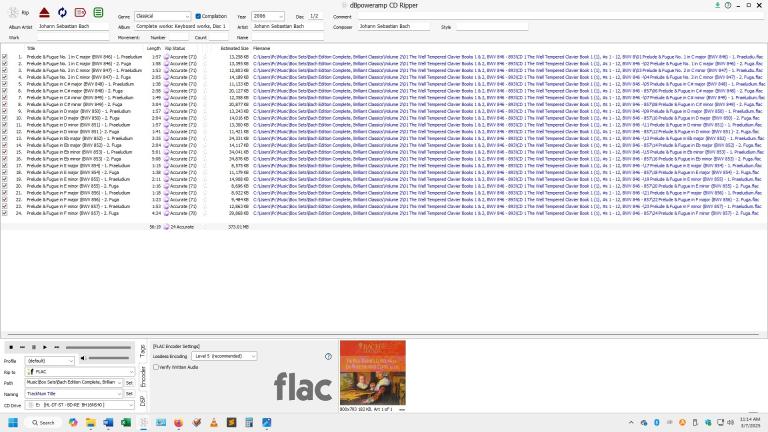Open the metadata tag review icon
Viewport: 768px width, 432px height.
coord(79,12)
